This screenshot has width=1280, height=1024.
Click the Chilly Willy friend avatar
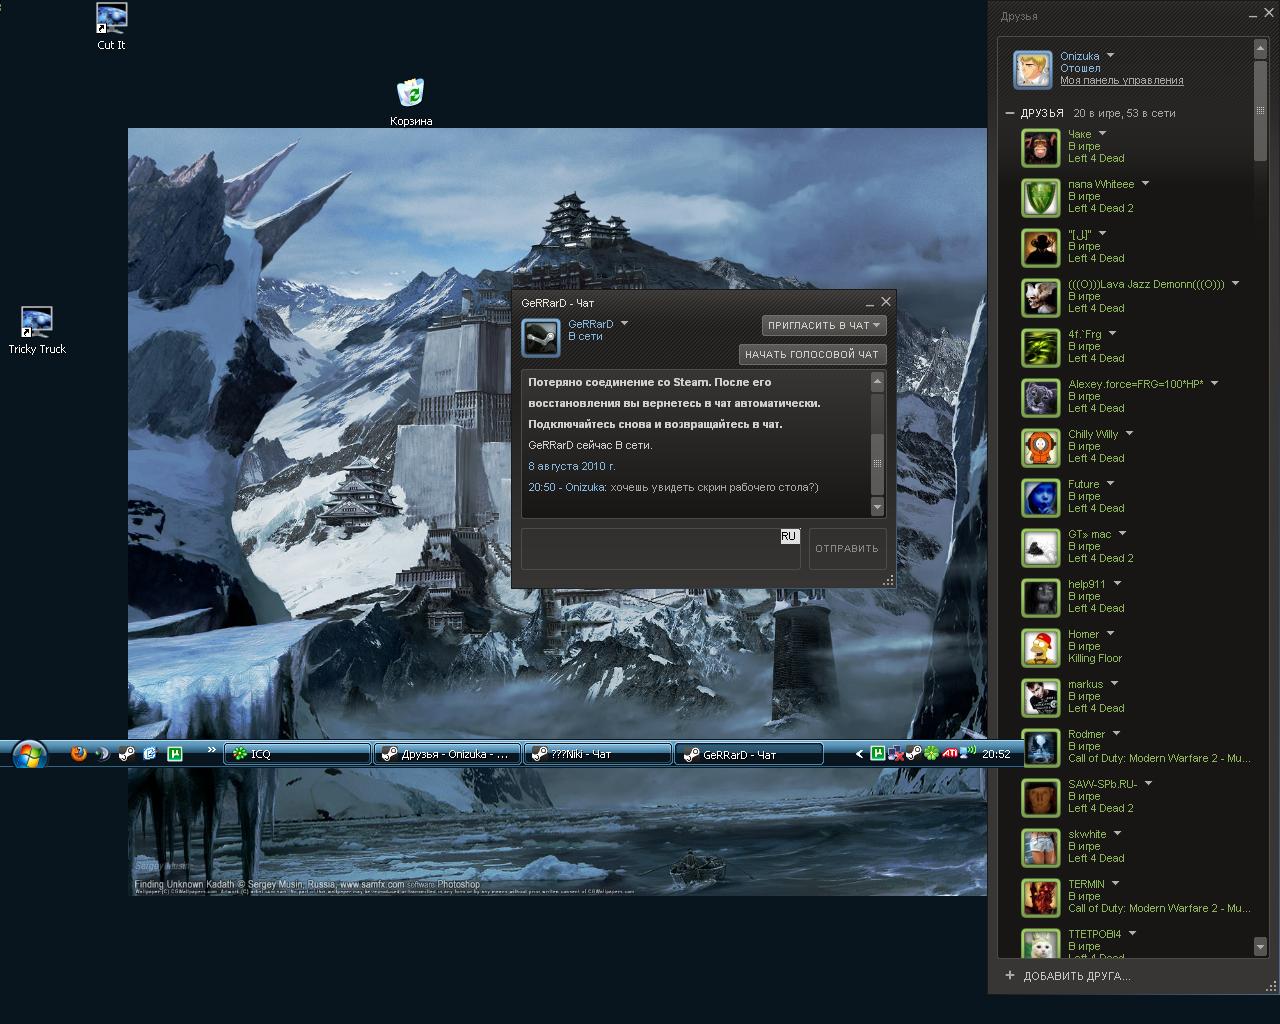pos(1040,447)
